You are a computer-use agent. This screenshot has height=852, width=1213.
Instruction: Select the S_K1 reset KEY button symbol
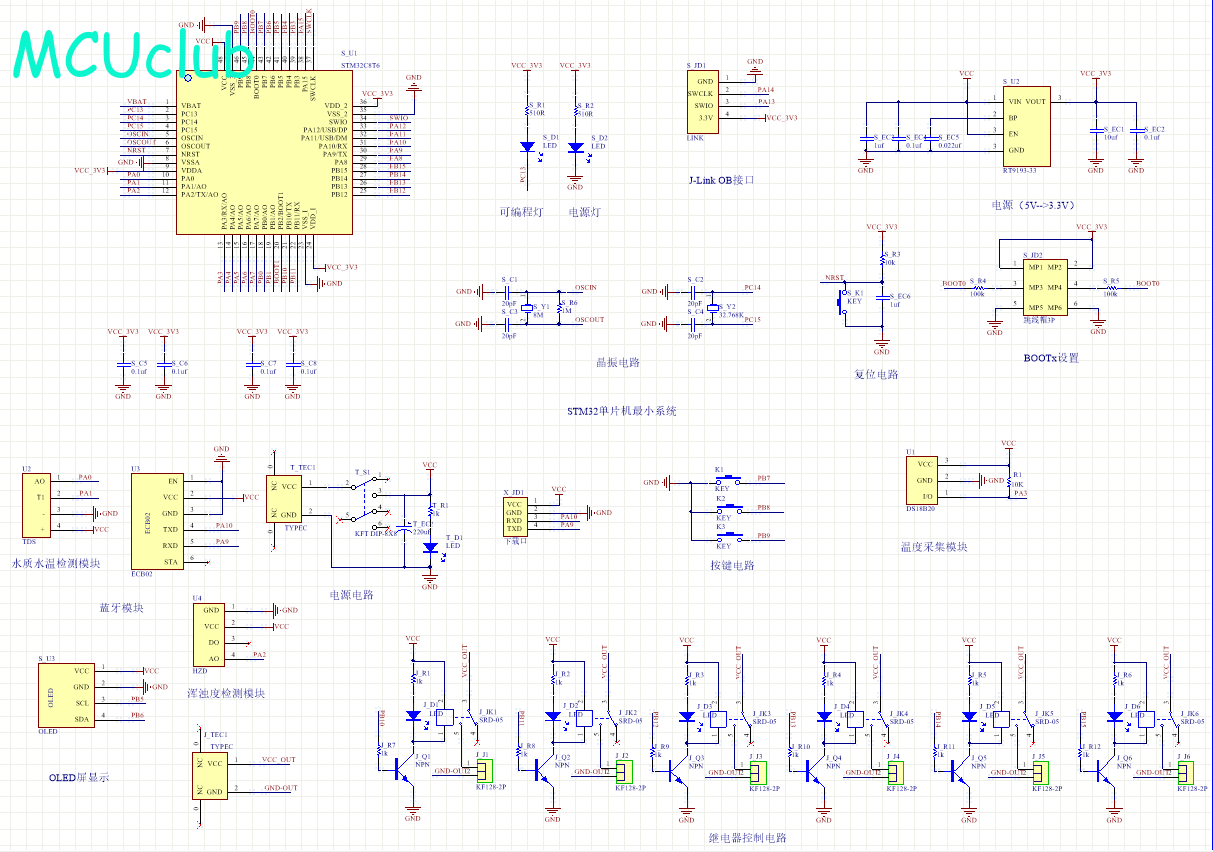coord(842,300)
